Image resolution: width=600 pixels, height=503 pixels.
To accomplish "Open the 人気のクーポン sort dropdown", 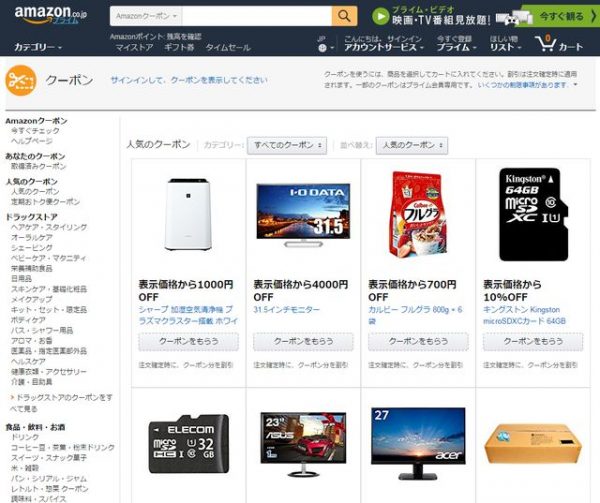I will (412, 145).
